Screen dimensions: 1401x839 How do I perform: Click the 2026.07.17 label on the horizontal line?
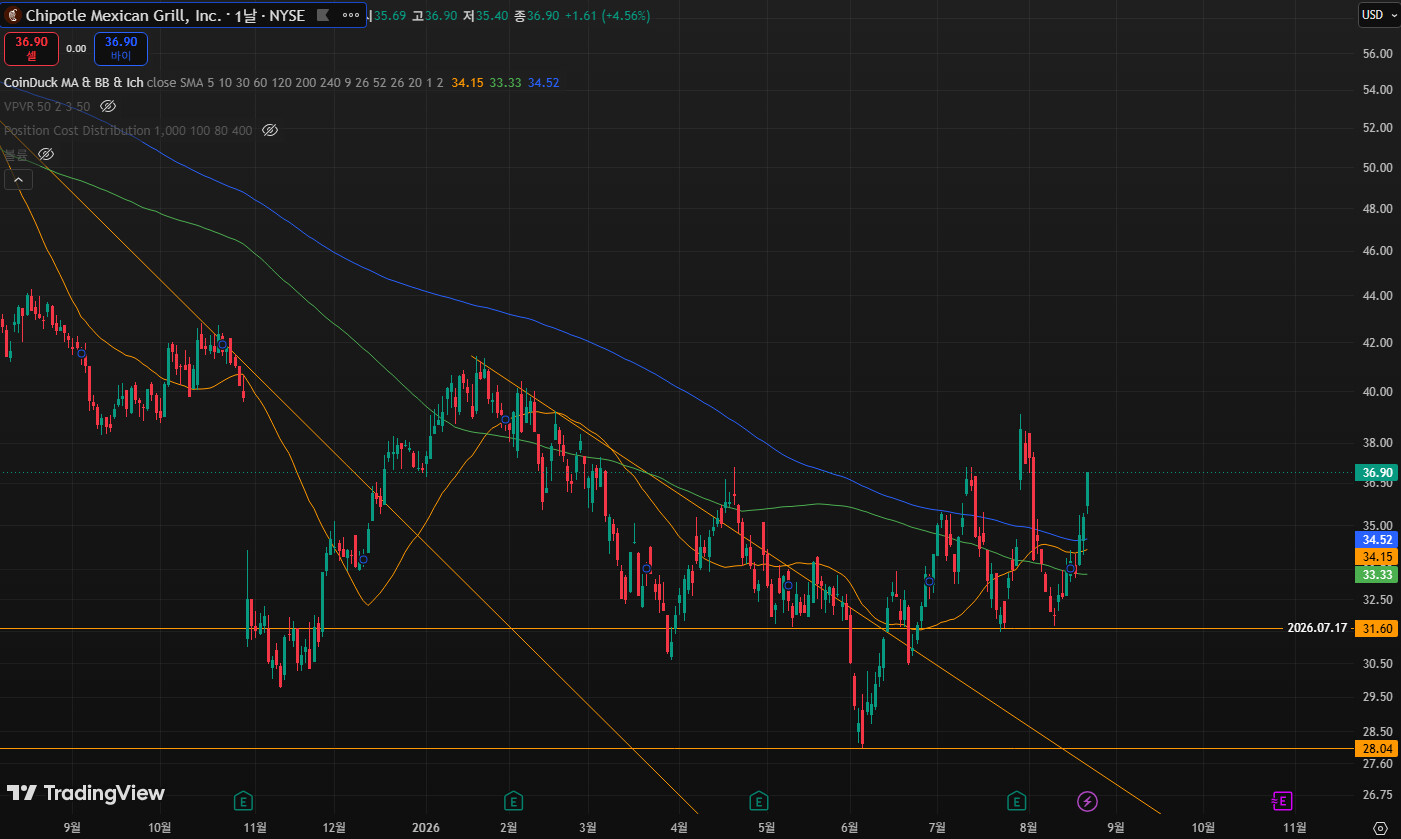1317,628
